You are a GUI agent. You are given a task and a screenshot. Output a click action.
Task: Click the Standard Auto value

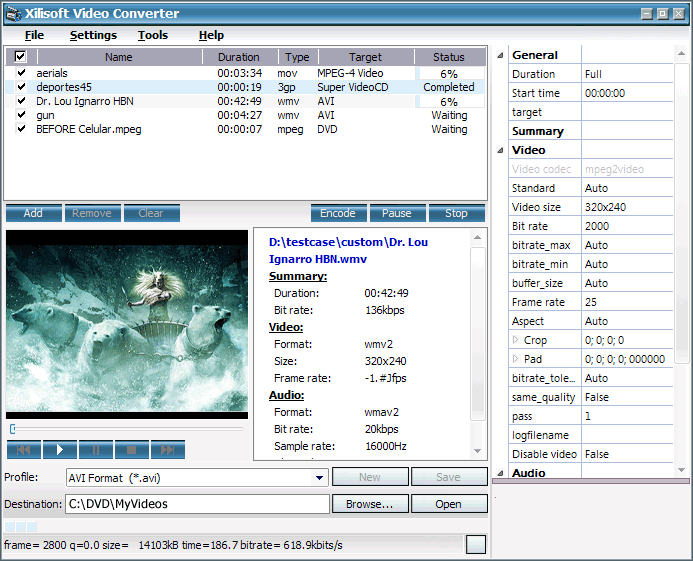(596, 188)
